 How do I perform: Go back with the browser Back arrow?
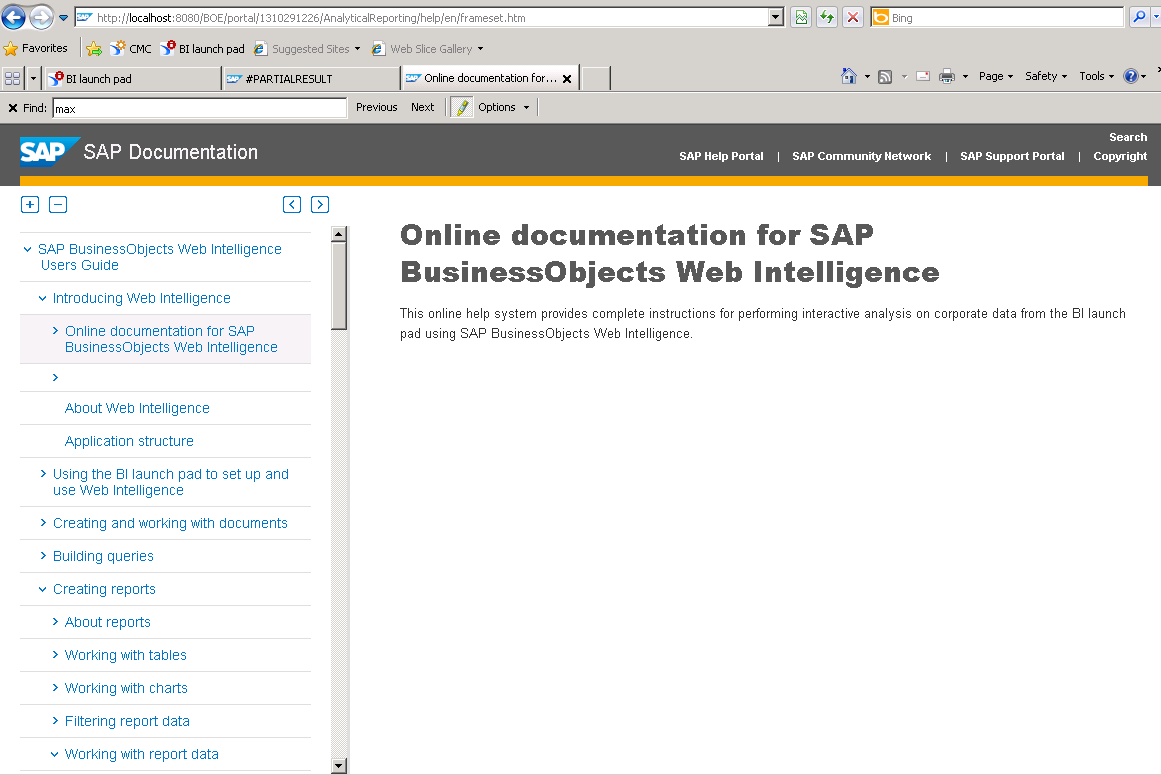(14, 17)
